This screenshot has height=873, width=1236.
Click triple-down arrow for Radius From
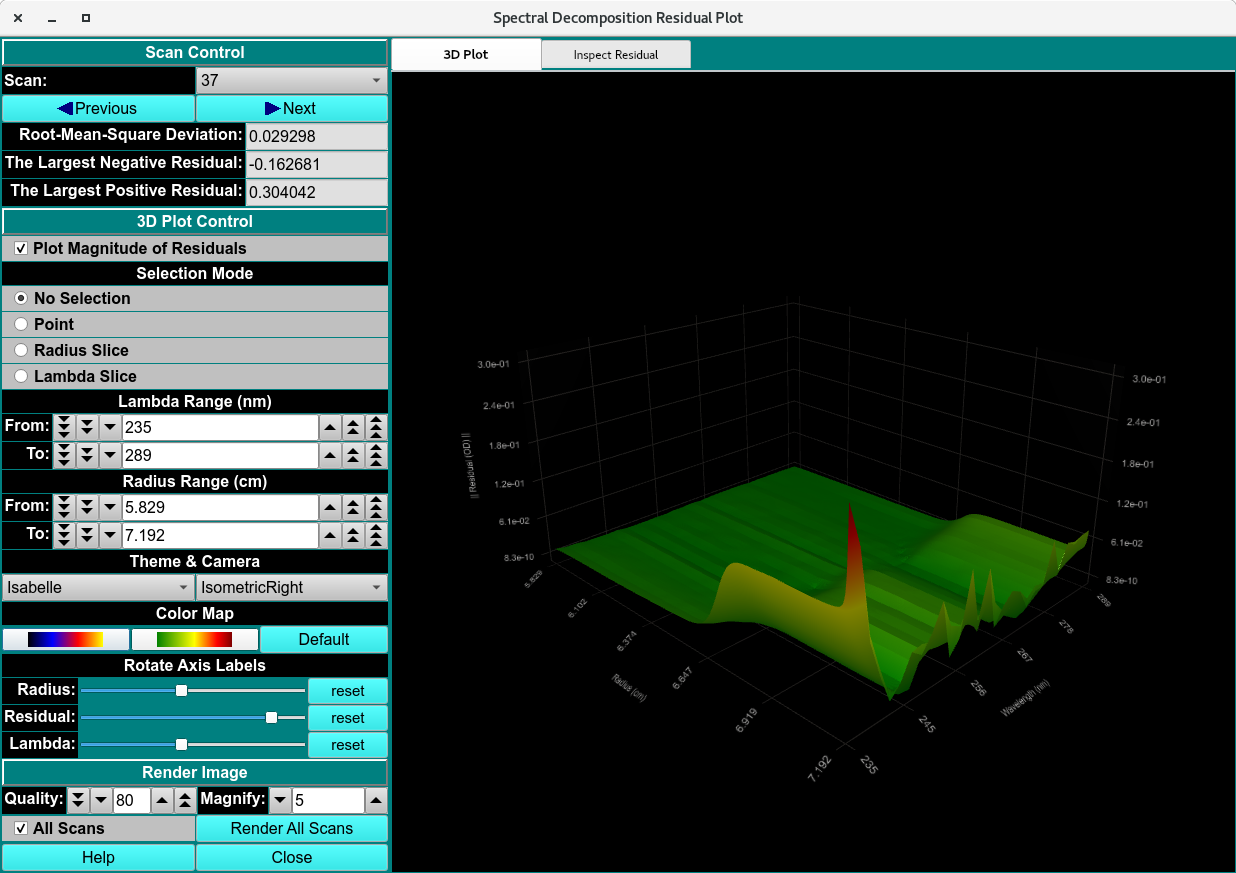pyautogui.click(x=64, y=507)
